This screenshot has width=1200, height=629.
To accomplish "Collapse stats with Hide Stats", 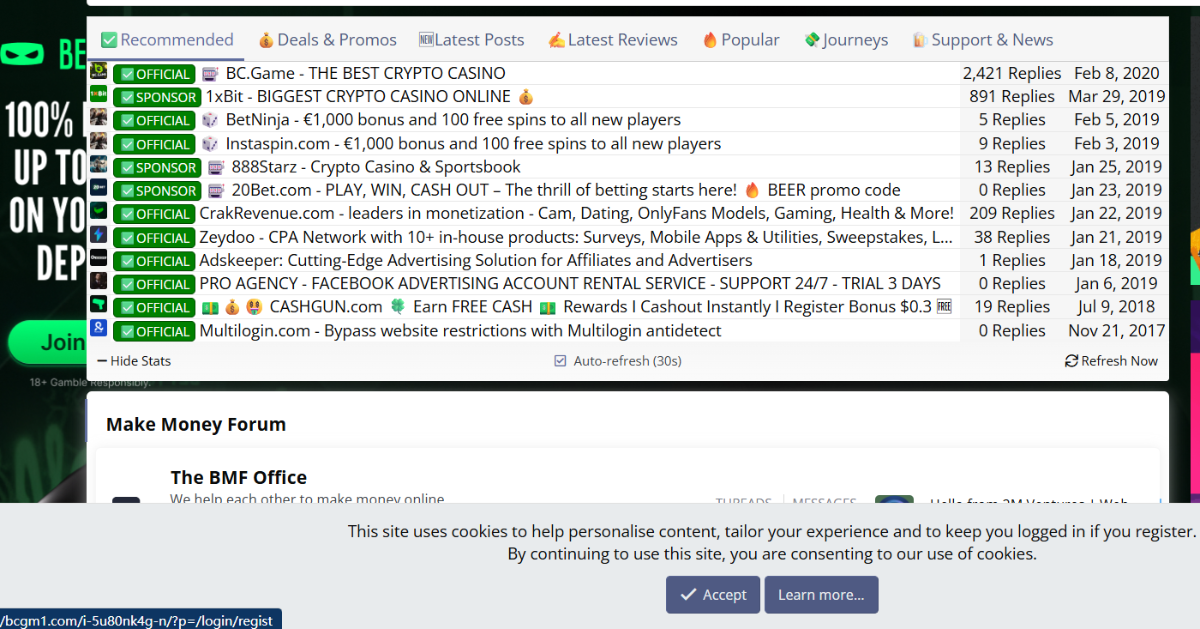I will click(134, 361).
